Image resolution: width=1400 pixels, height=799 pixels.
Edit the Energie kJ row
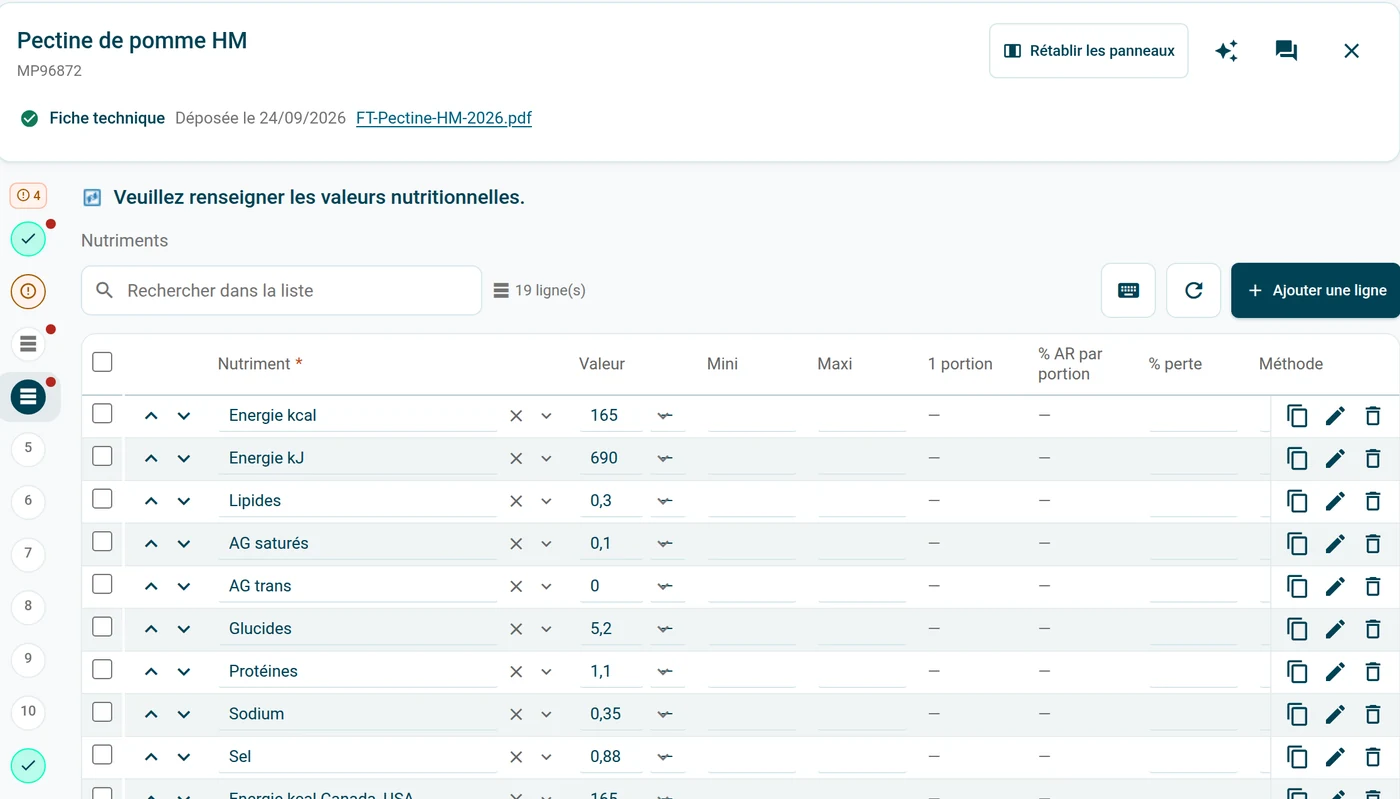point(1335,459)
